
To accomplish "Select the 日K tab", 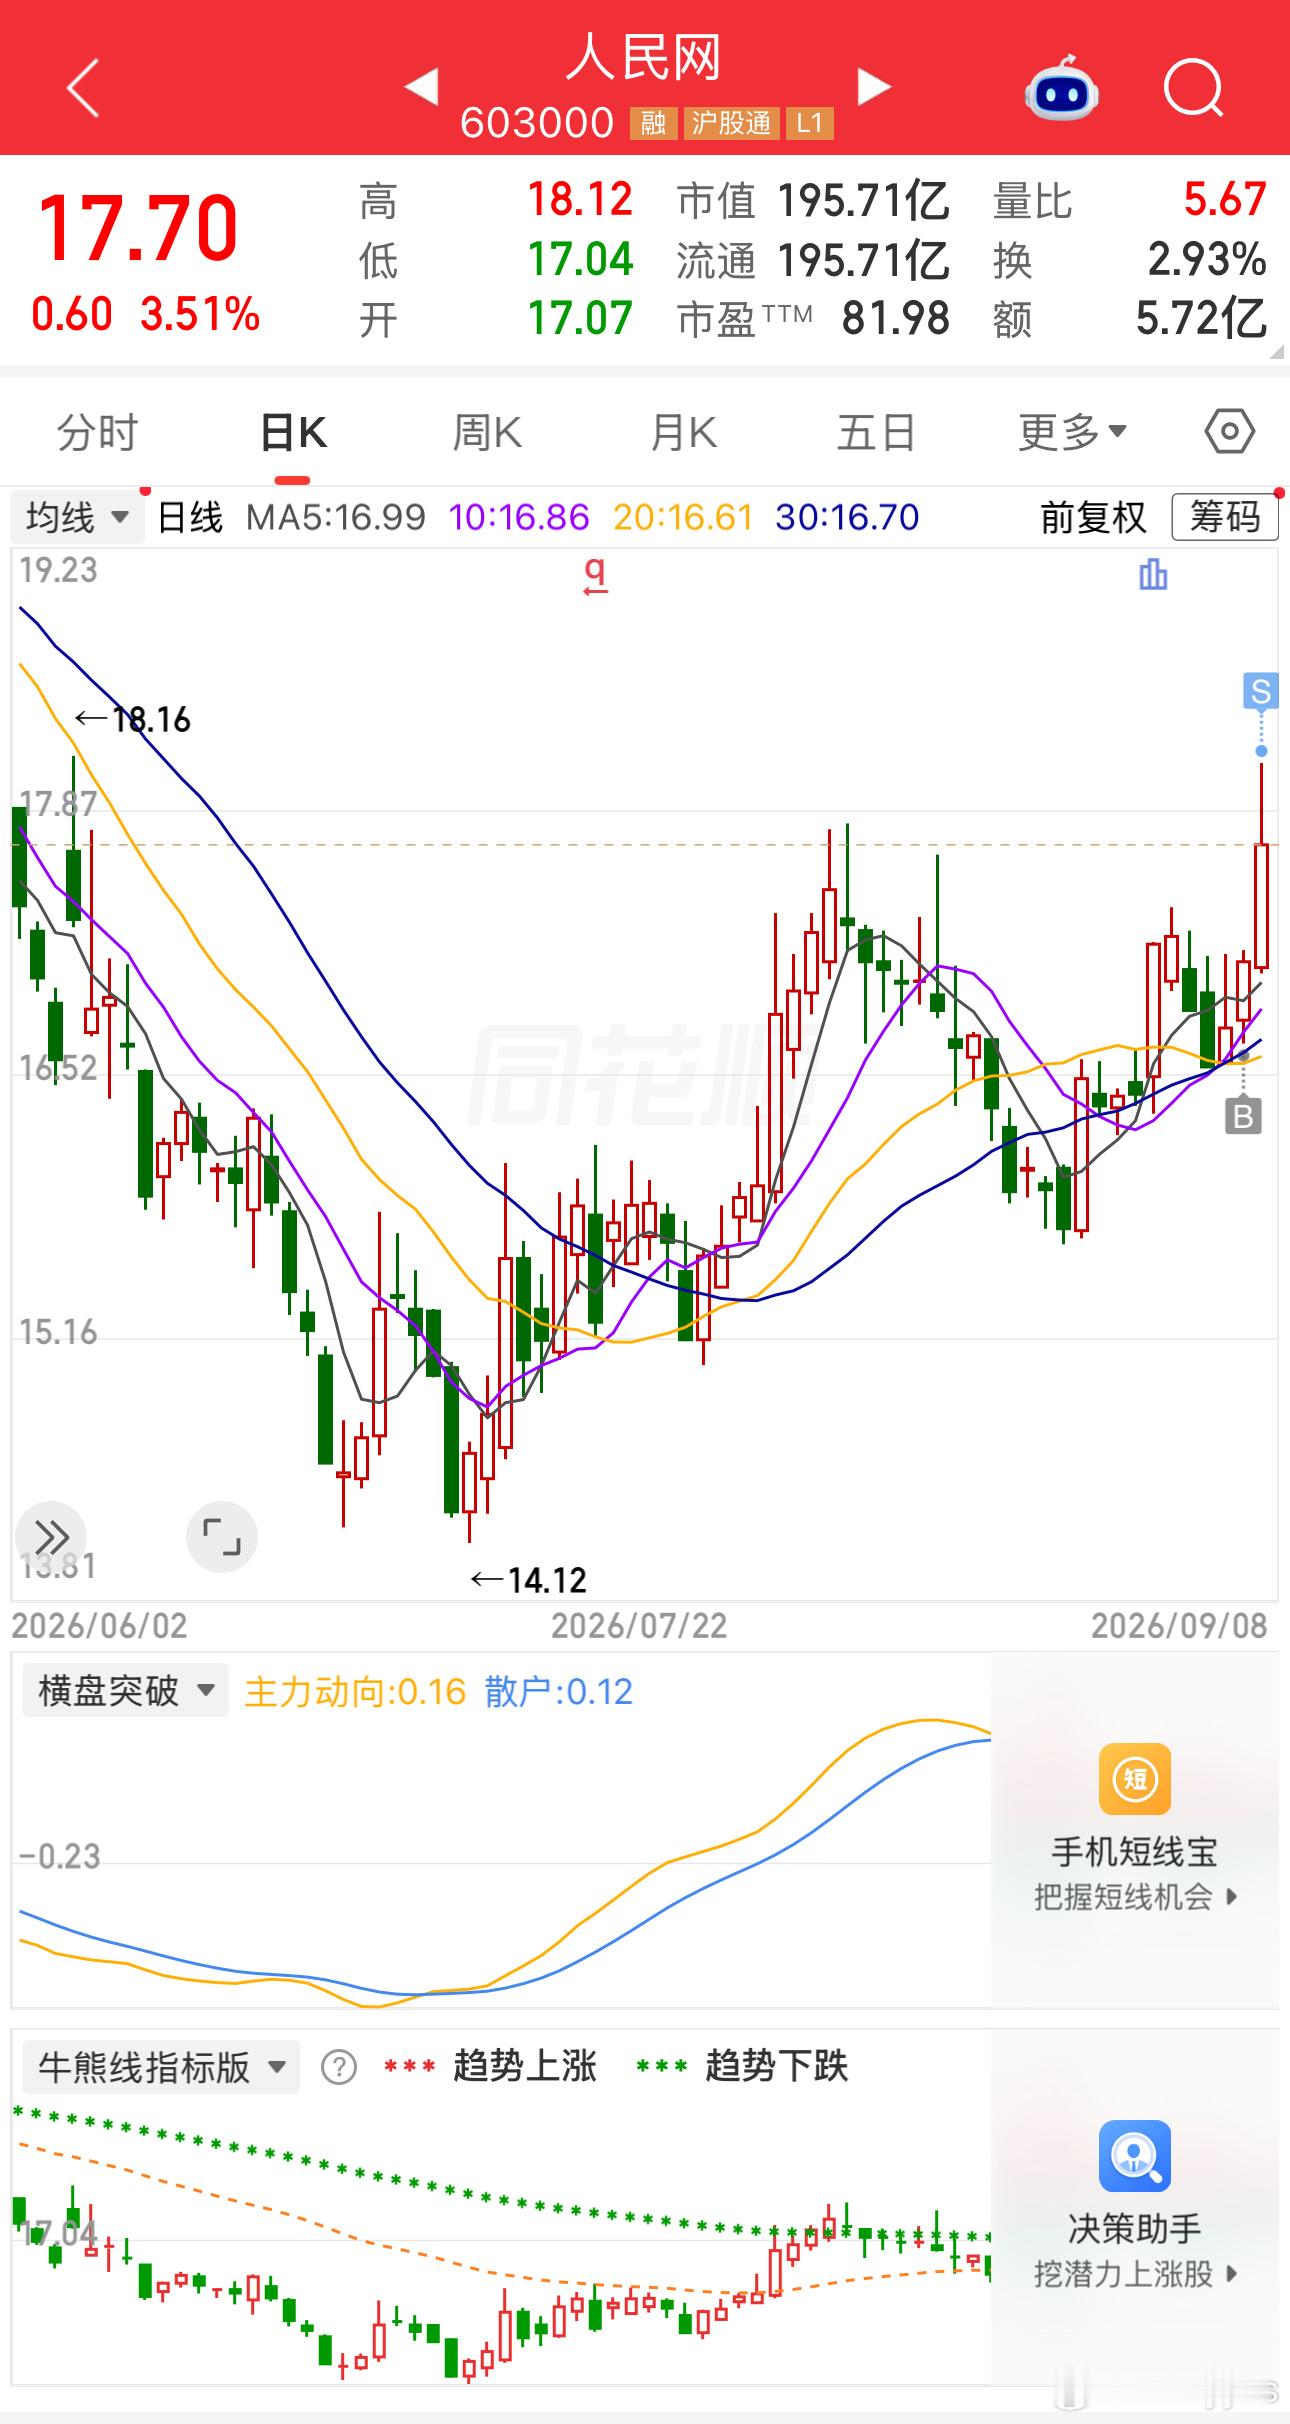I will [293, 433].
